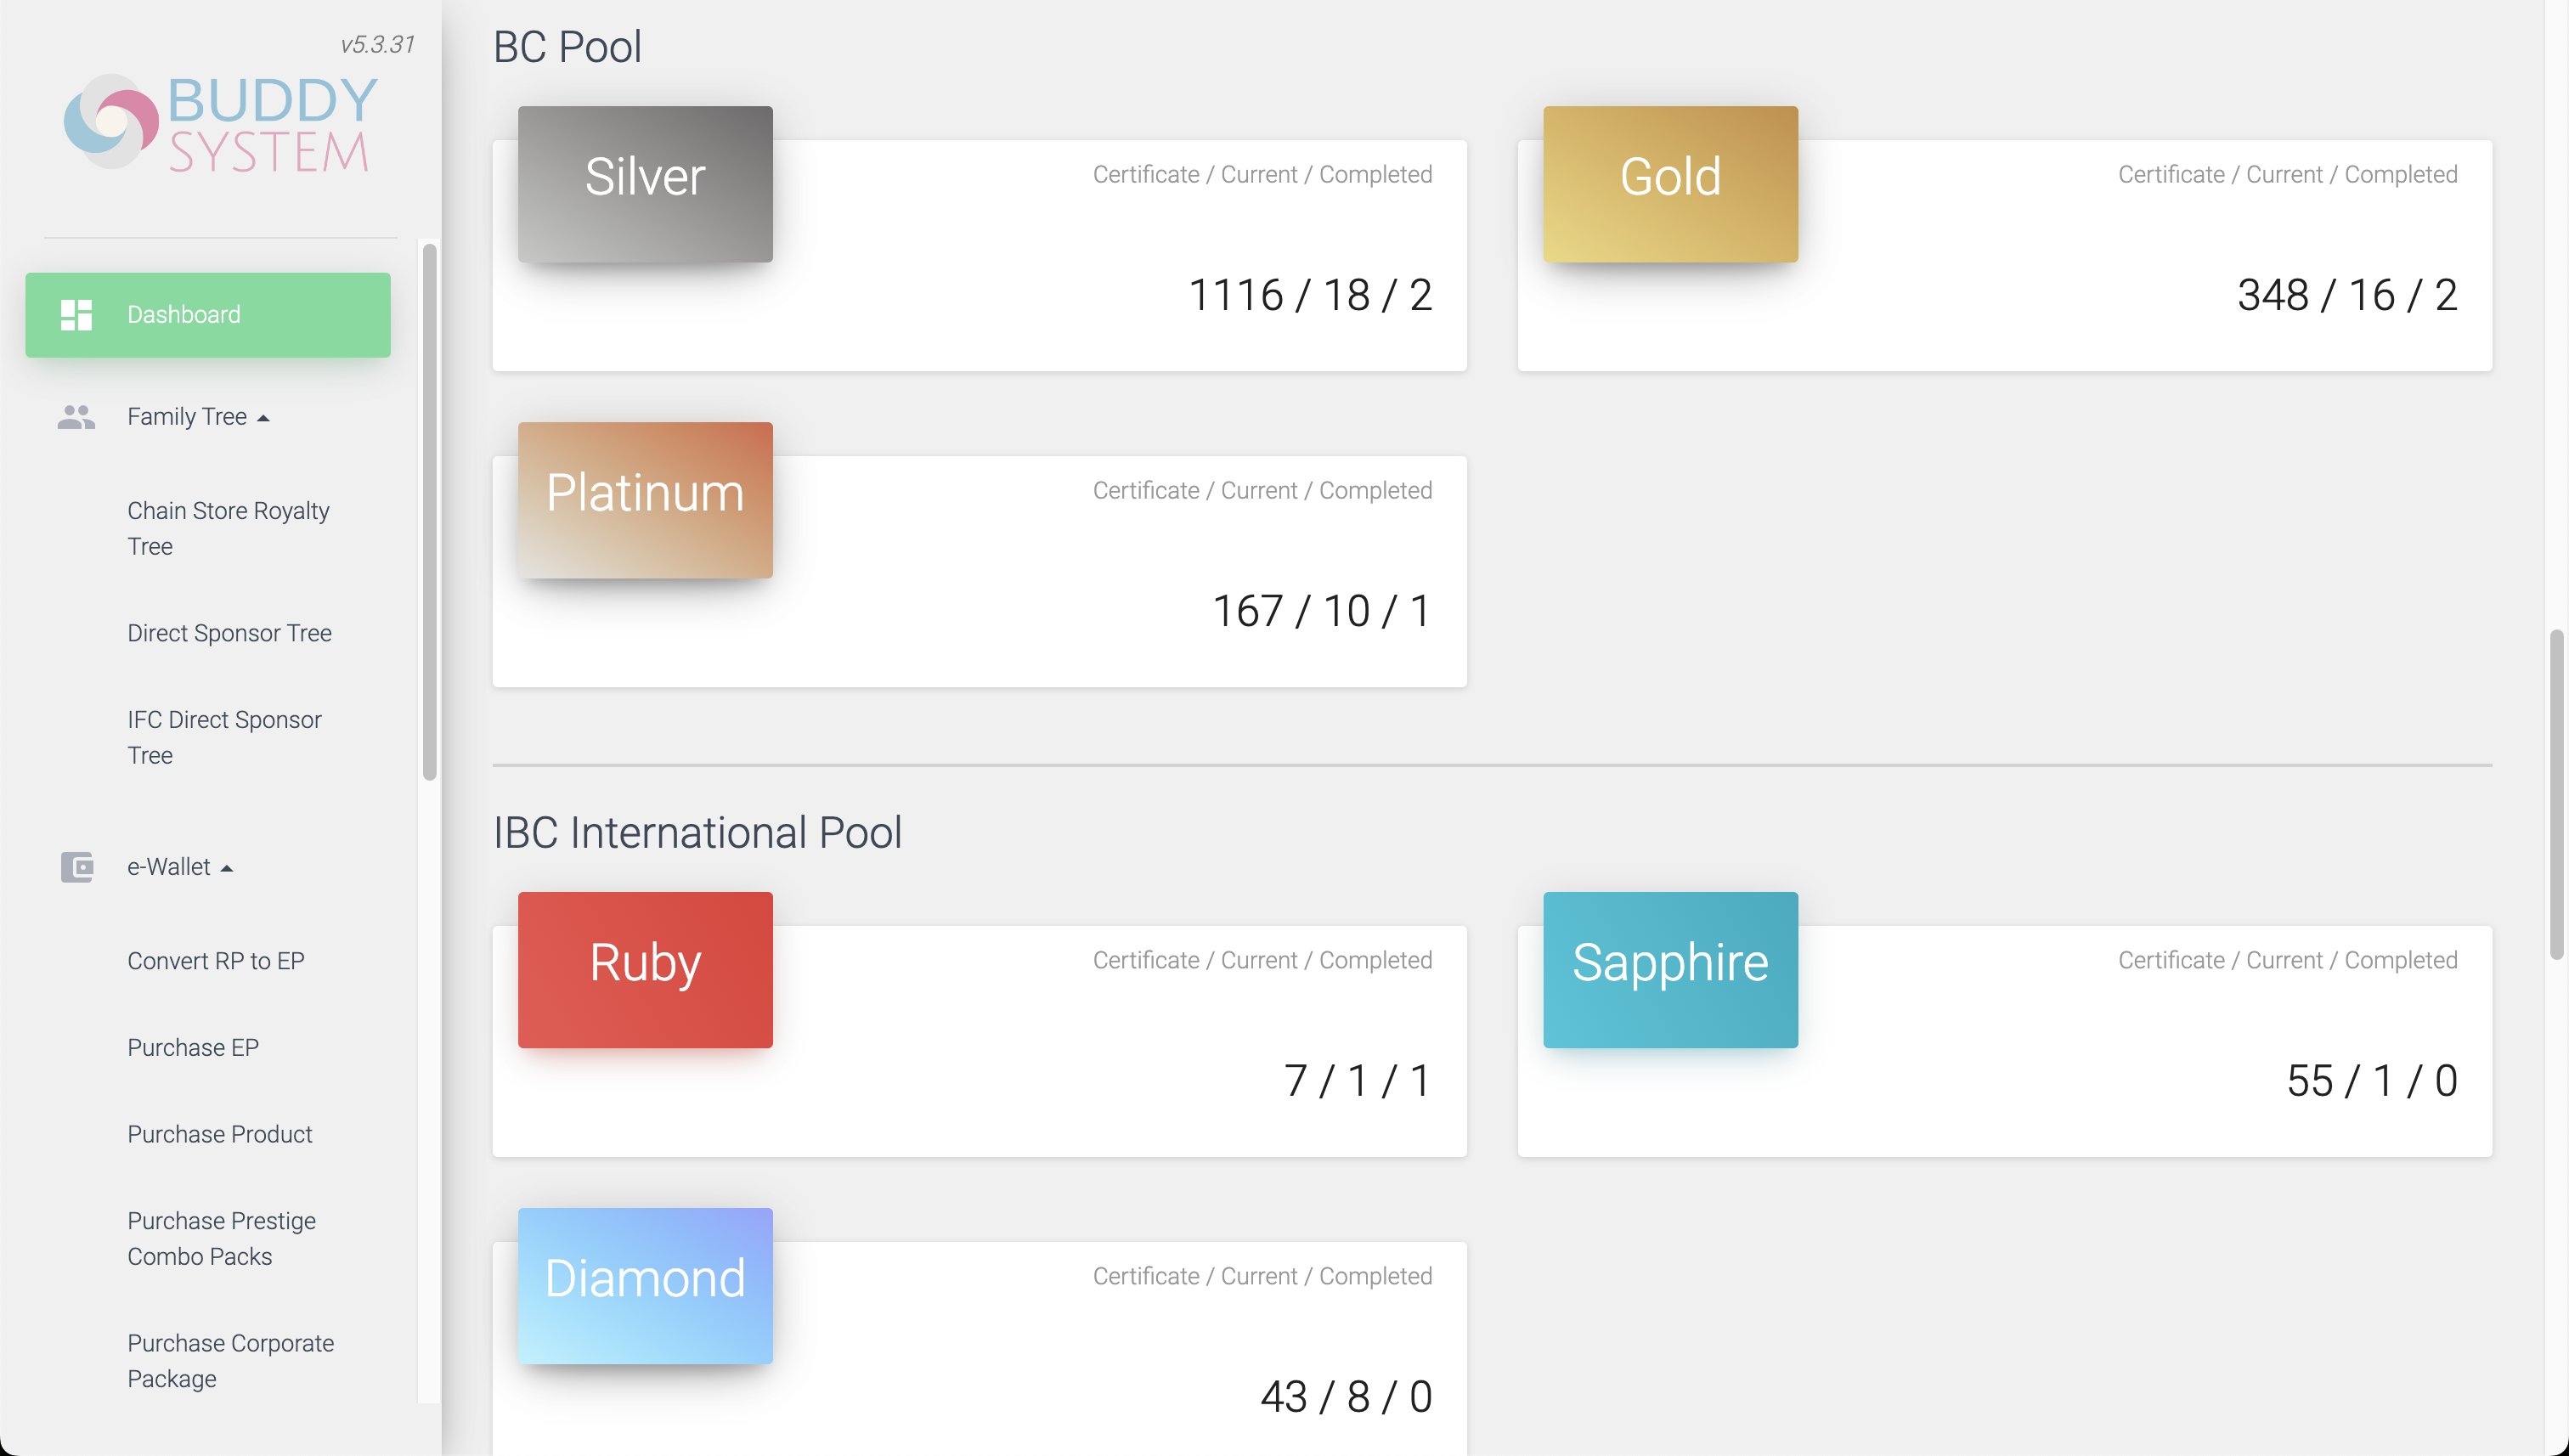
Task: Select Purchase Corporate Package
Action: [x=230, y=1360]
